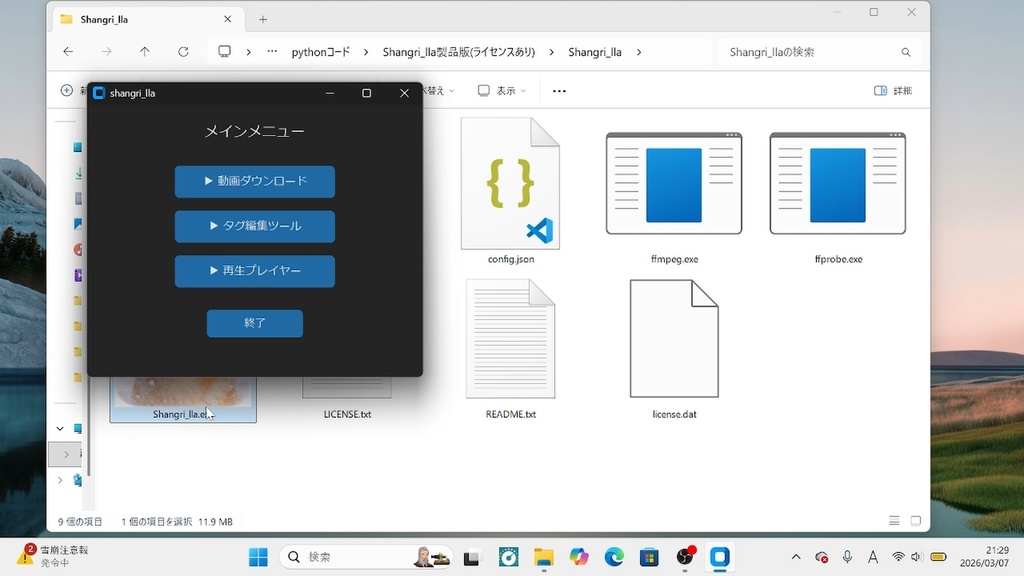Viewport: 1024px width, 576px height.
Task: Open File Explorer from taskbar
Action: point(543,557)
